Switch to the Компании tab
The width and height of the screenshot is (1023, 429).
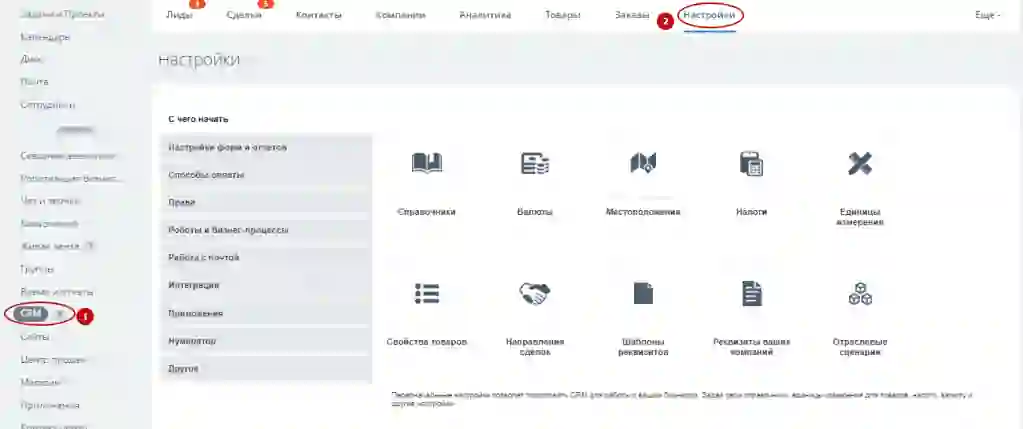tap(401, 15)
